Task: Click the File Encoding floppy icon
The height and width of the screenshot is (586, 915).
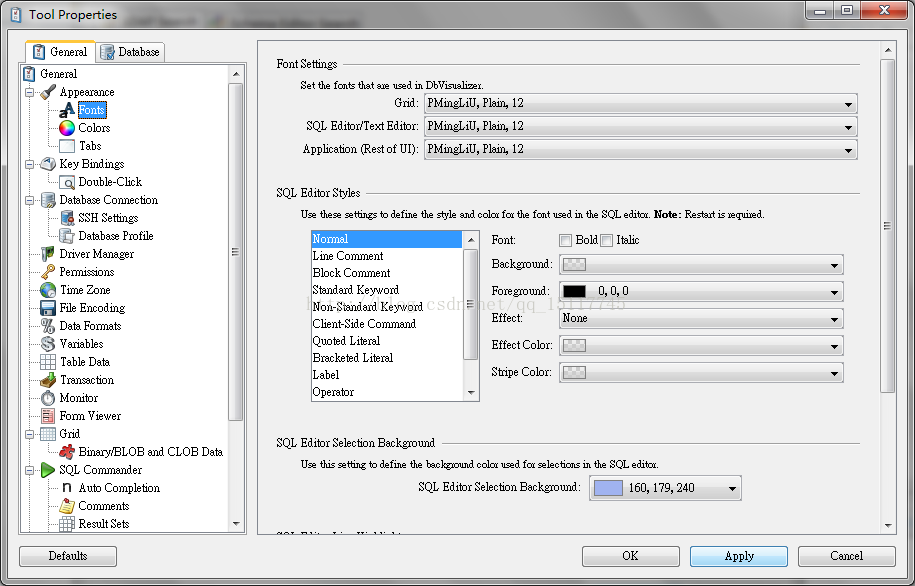Action: pos(48,308)
